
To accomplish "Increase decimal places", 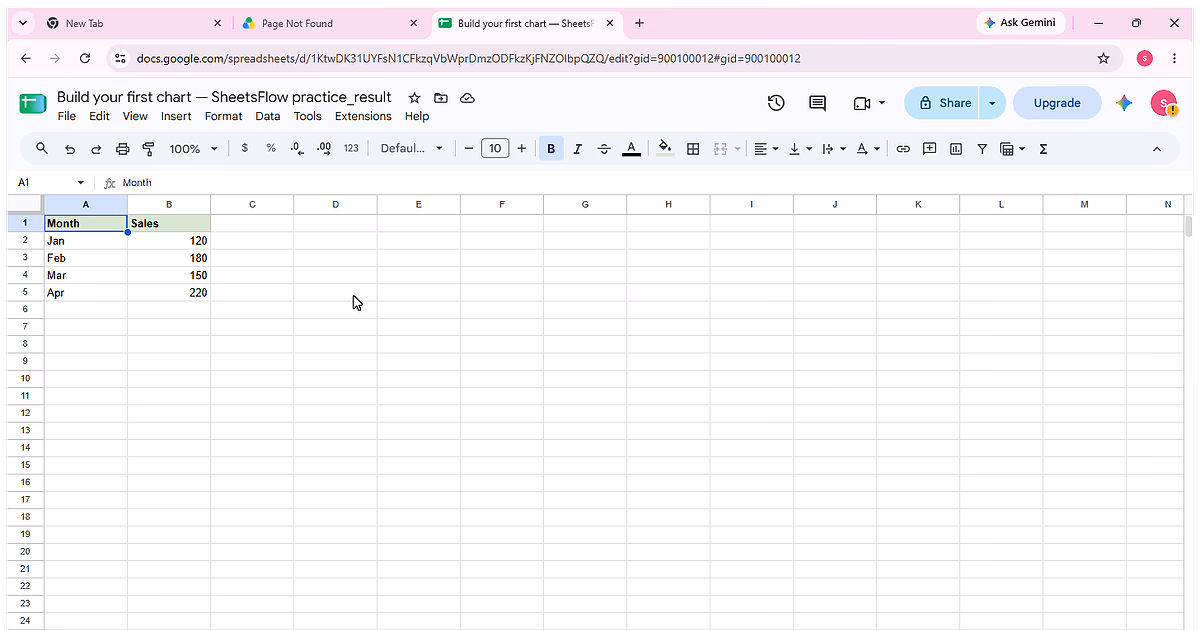I will [x=324, y=148].
